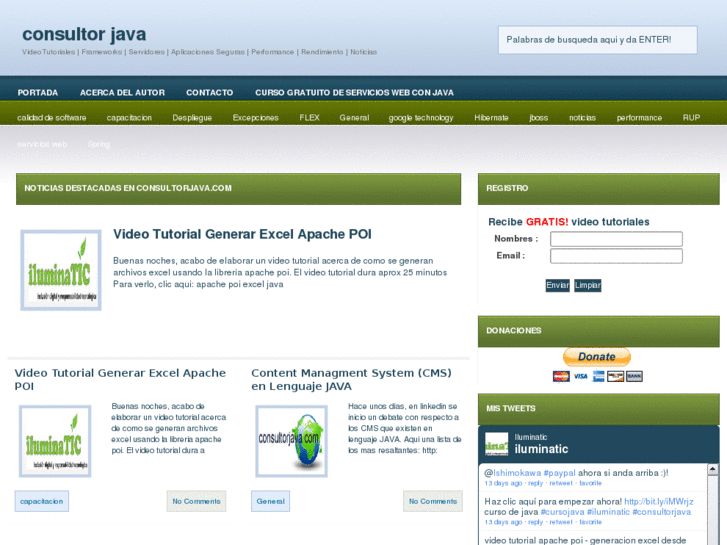Click the iluminaTIC thumbnail in the lower post
The height and width of the screenshot is (545, 727).
[x=55, y=441]
